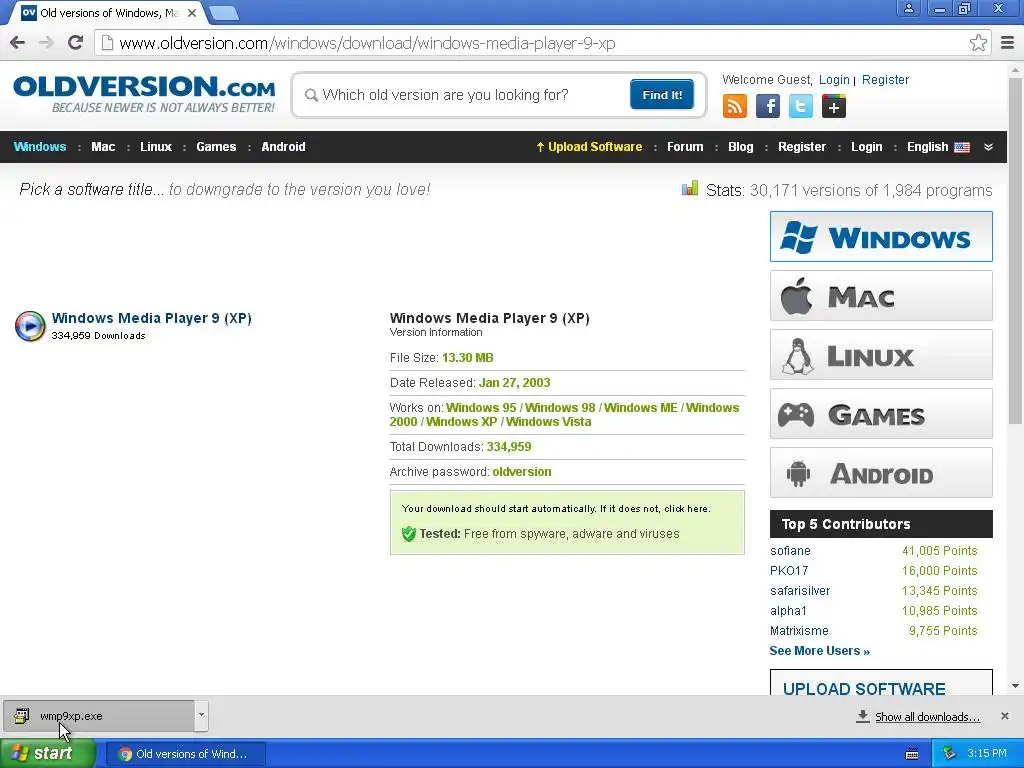Open the Chrome hamburger menu

tap(1007, 43)
